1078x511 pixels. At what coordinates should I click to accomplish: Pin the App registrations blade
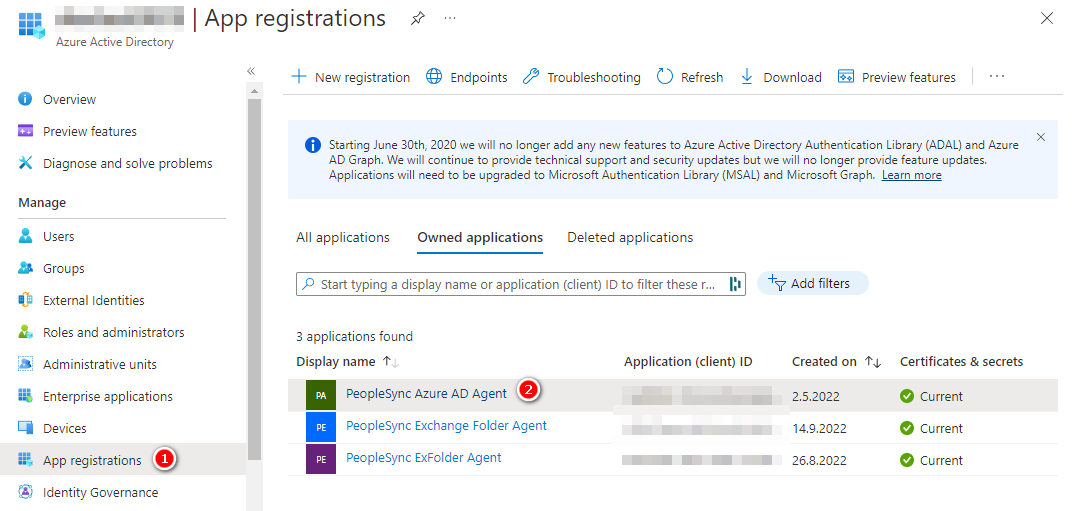pyautogui.click(x=417, y=19)
